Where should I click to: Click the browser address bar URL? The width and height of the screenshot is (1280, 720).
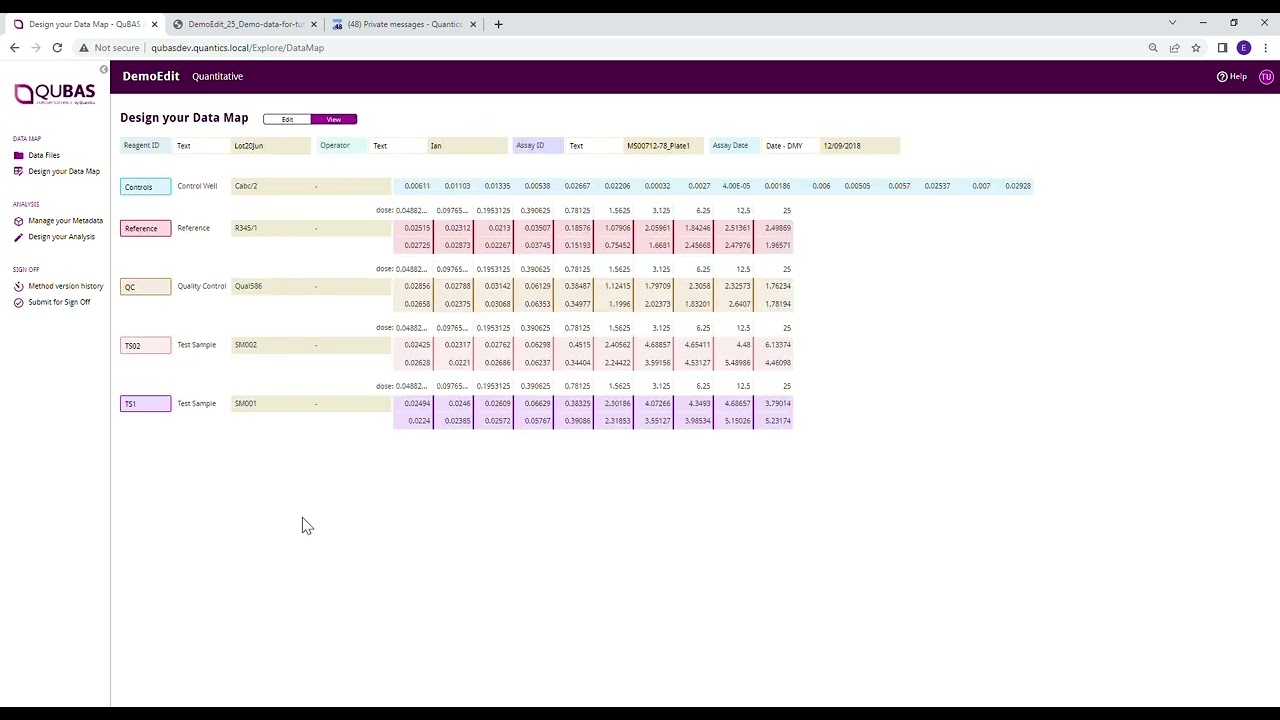(x=237, y=47)
